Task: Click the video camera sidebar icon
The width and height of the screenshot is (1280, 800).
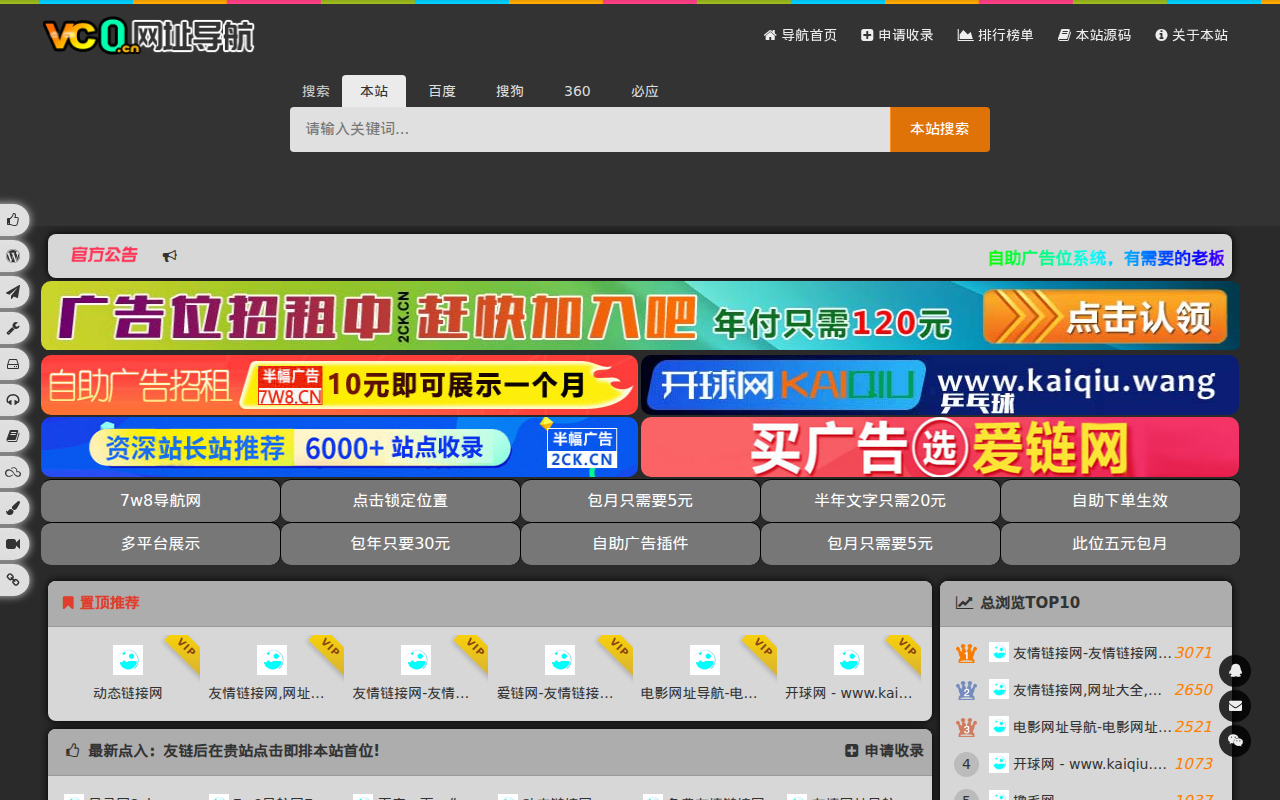Action: (x=13, y=544)
